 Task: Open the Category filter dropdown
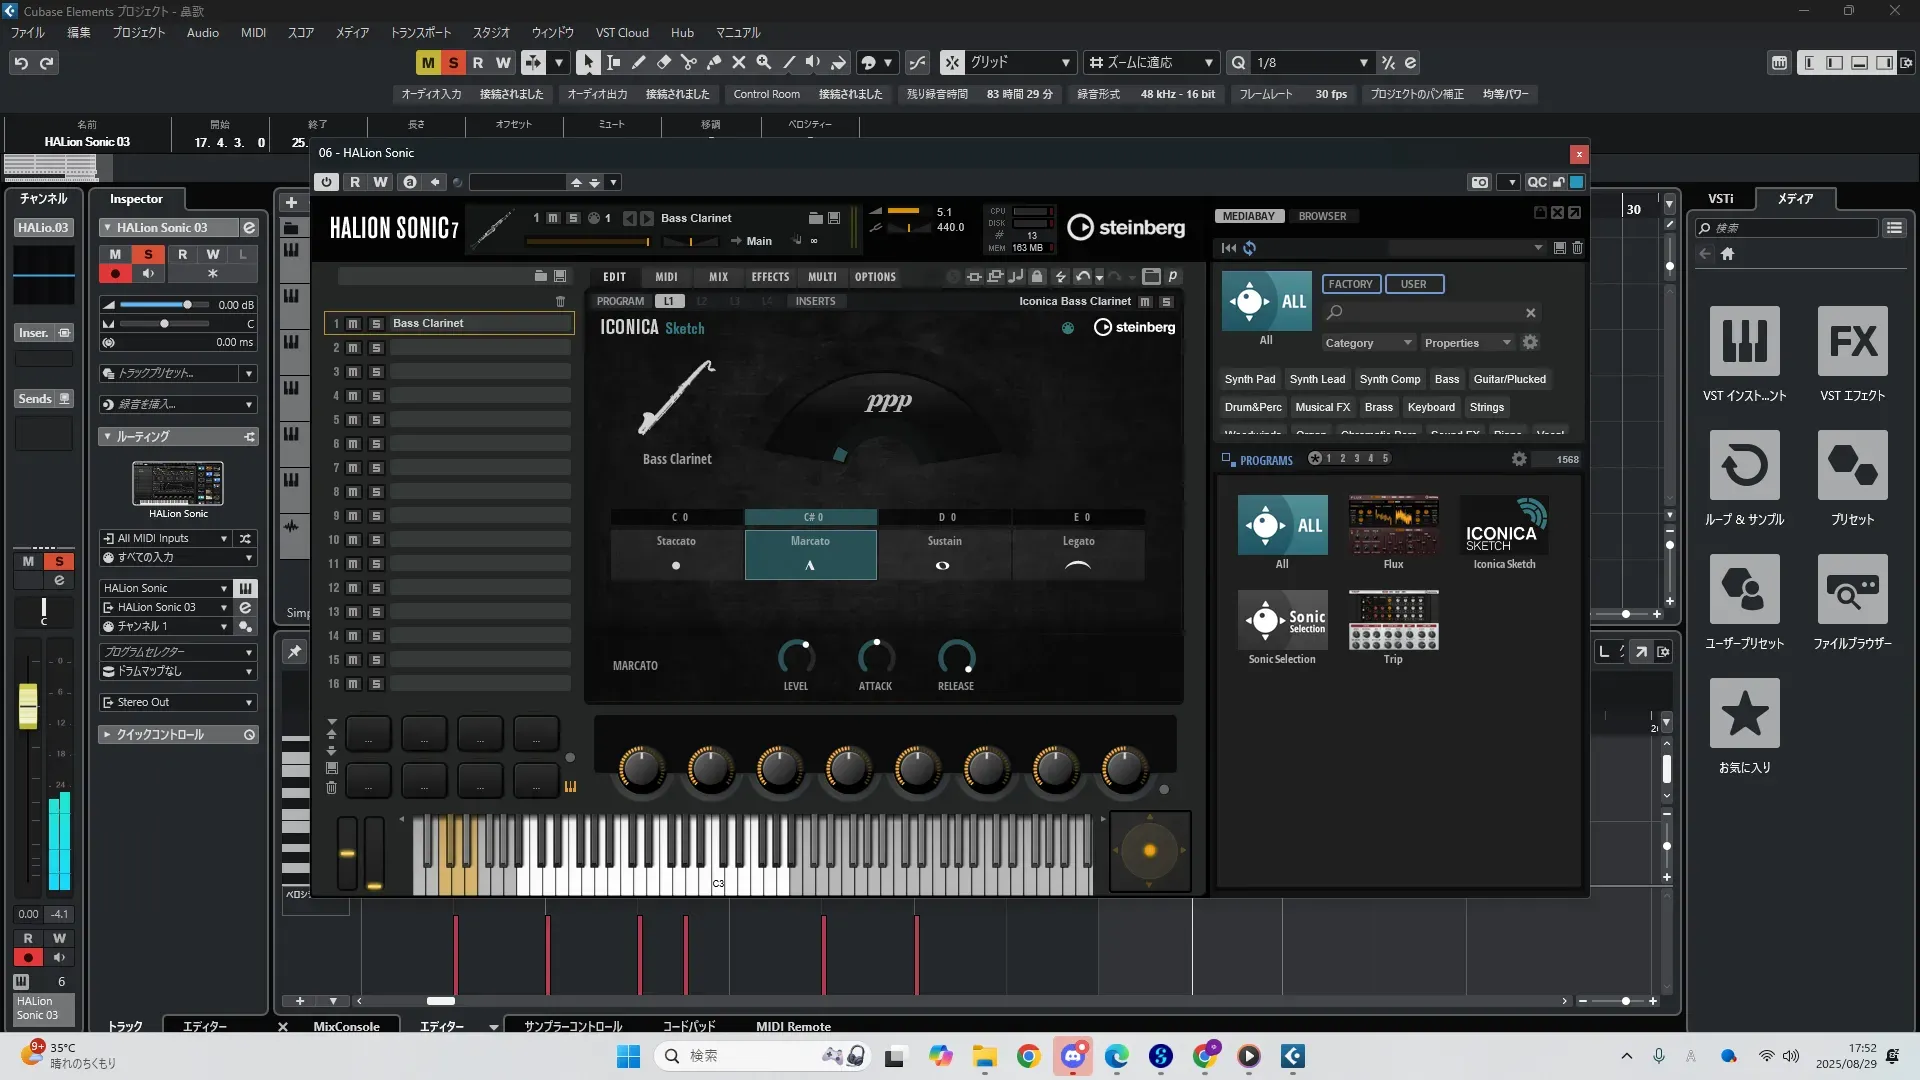pyautogui.click(x=1367, y=343)
